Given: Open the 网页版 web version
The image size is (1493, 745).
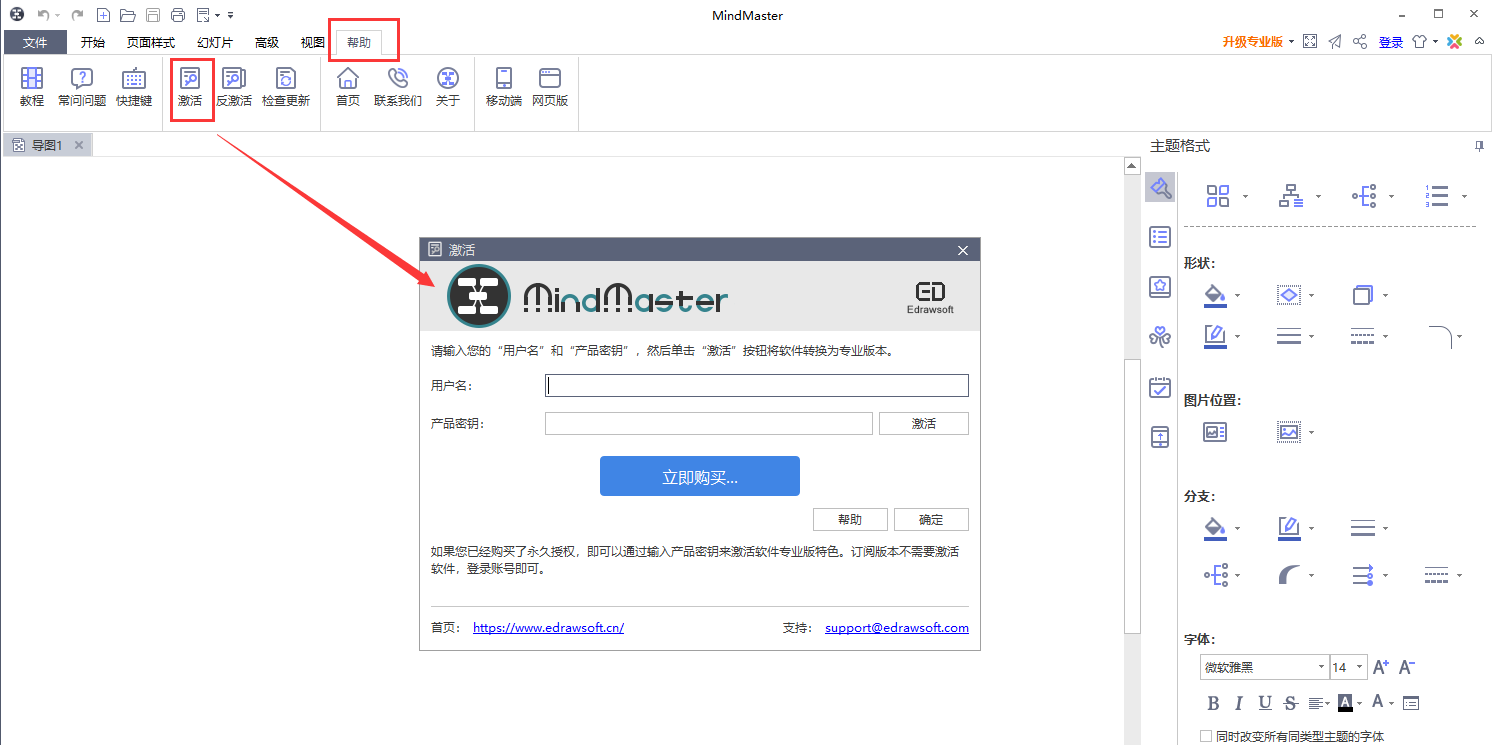Looking at the screenshot, I should click(550, 87).
